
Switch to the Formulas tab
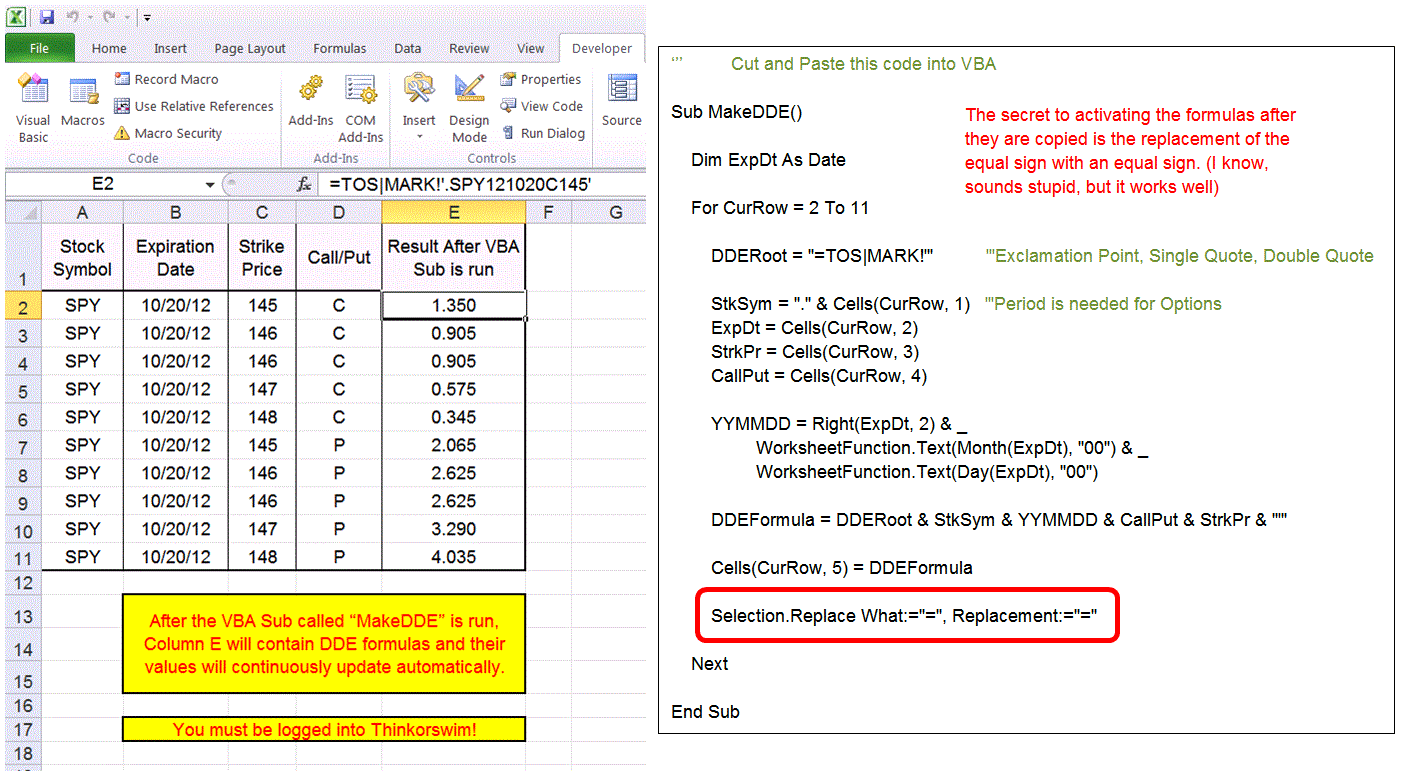[339, 48]
